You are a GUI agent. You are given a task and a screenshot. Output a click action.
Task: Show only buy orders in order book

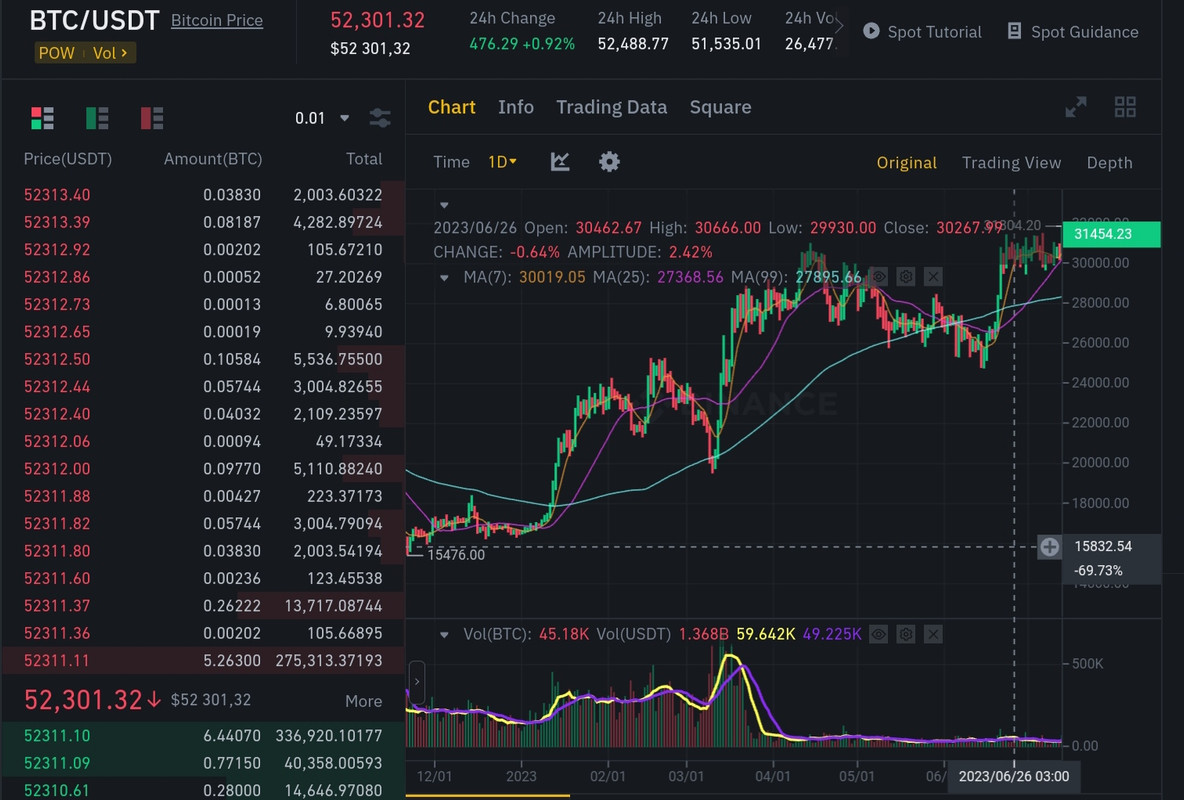(97, 118)
